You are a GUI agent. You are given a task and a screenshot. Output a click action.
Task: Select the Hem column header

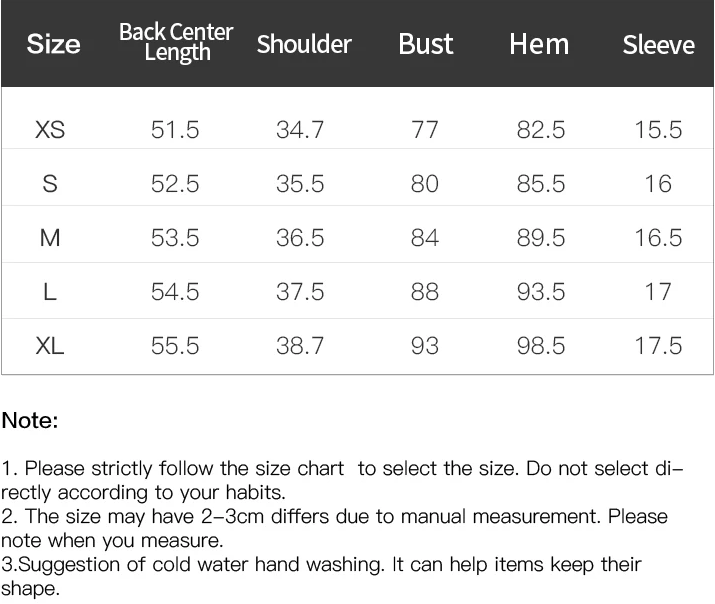pos(539,44)
